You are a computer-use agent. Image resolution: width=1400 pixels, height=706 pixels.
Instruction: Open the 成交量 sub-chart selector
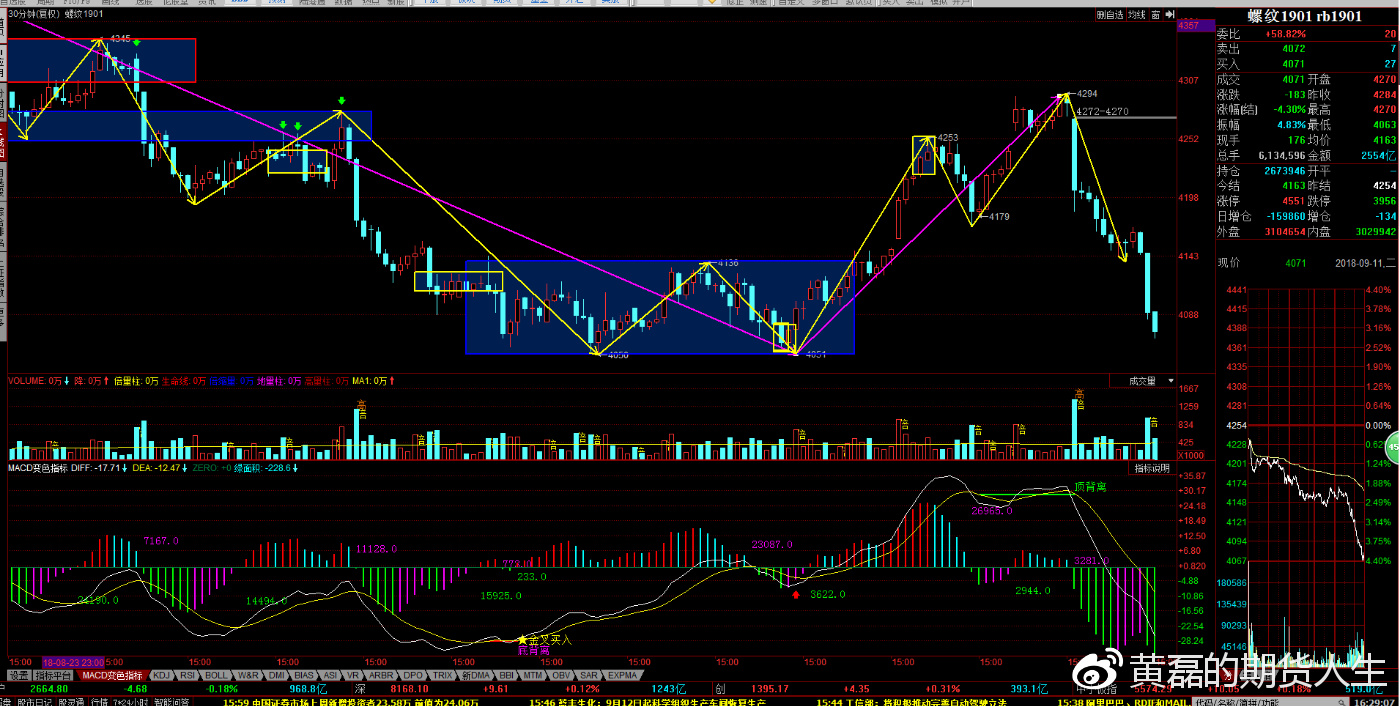[1142, 381]
